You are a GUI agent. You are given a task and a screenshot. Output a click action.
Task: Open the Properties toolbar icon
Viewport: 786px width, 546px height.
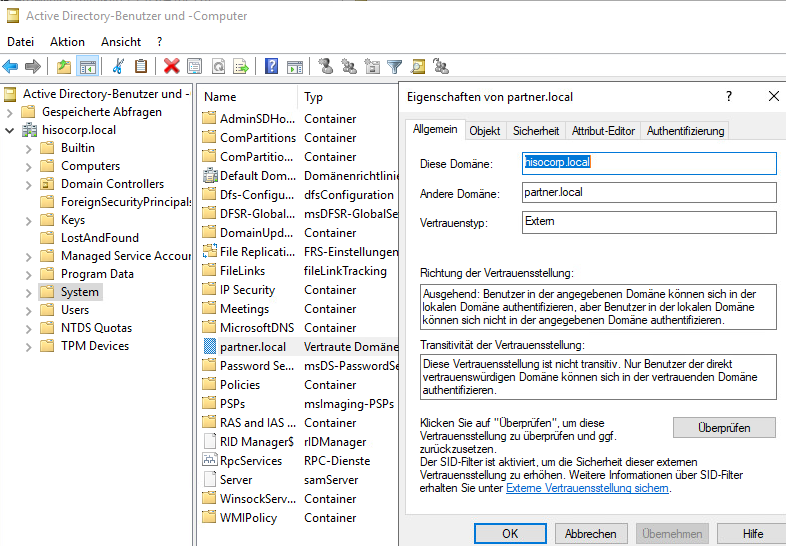[194, 66]
